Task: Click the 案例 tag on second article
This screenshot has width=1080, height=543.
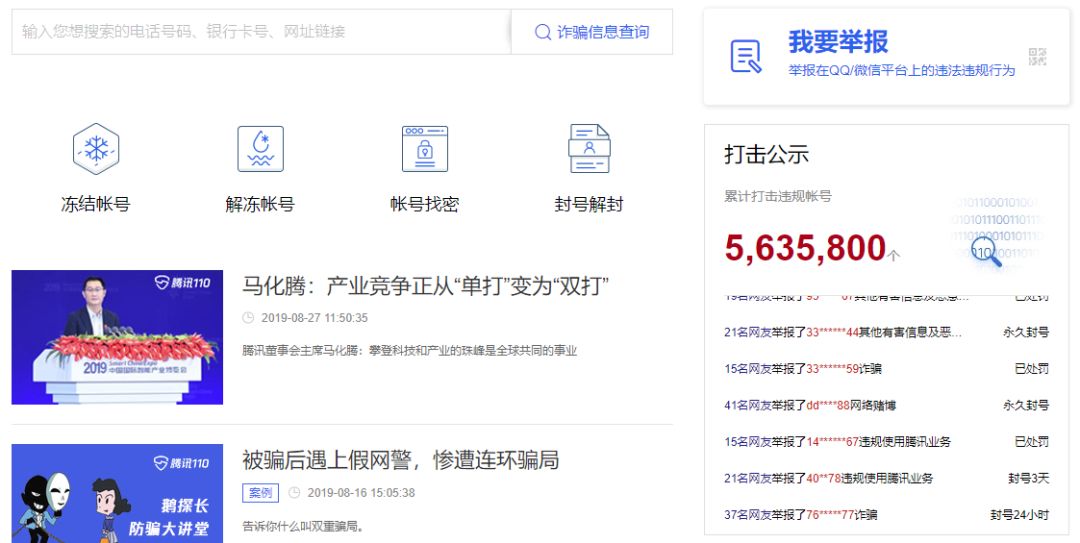Action: 260,493
